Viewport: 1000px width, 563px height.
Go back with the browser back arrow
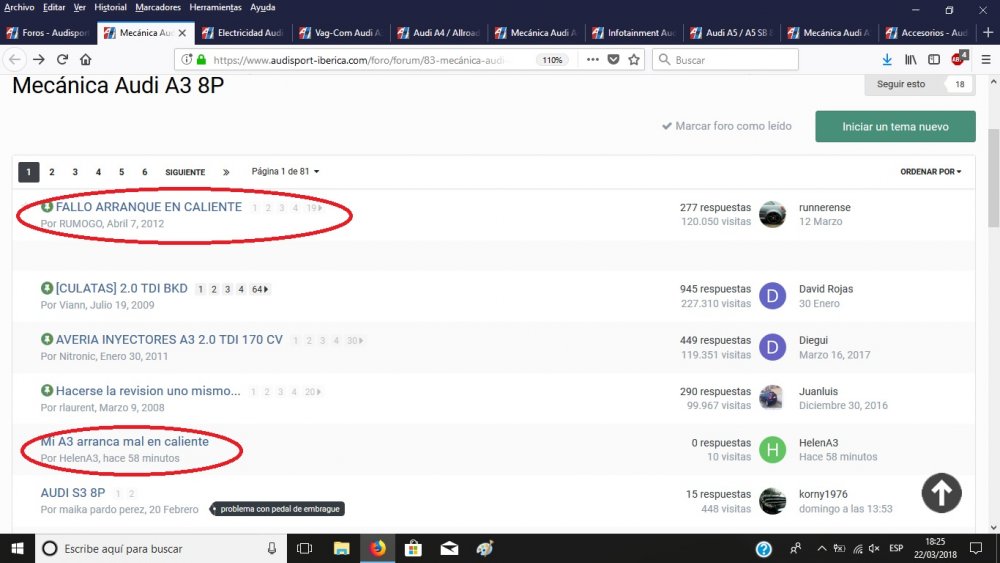tap(15, 59)
